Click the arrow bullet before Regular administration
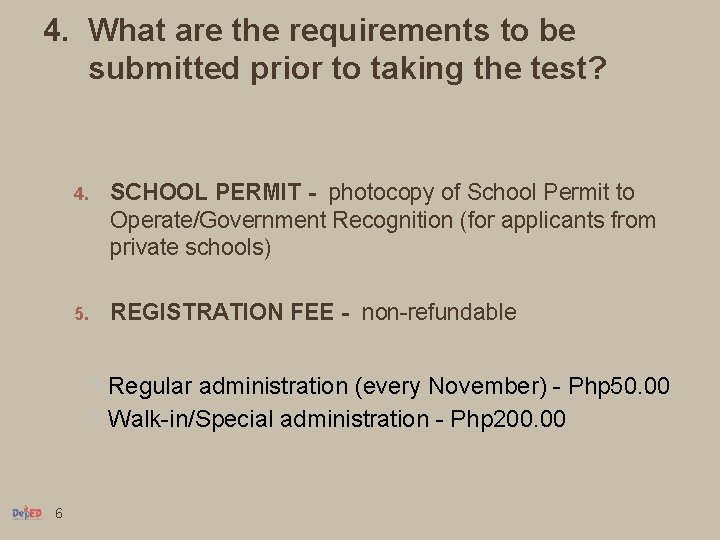 [x=95, y=383]
